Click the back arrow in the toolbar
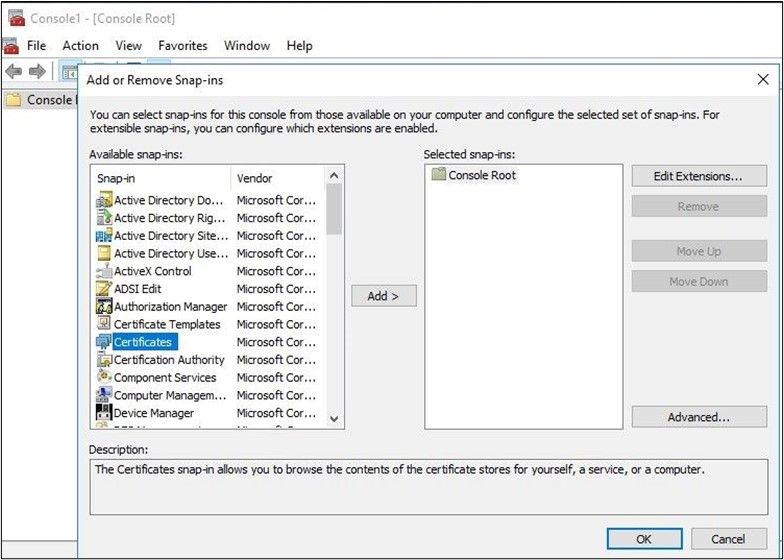784x560 pixels. [14, 71]
